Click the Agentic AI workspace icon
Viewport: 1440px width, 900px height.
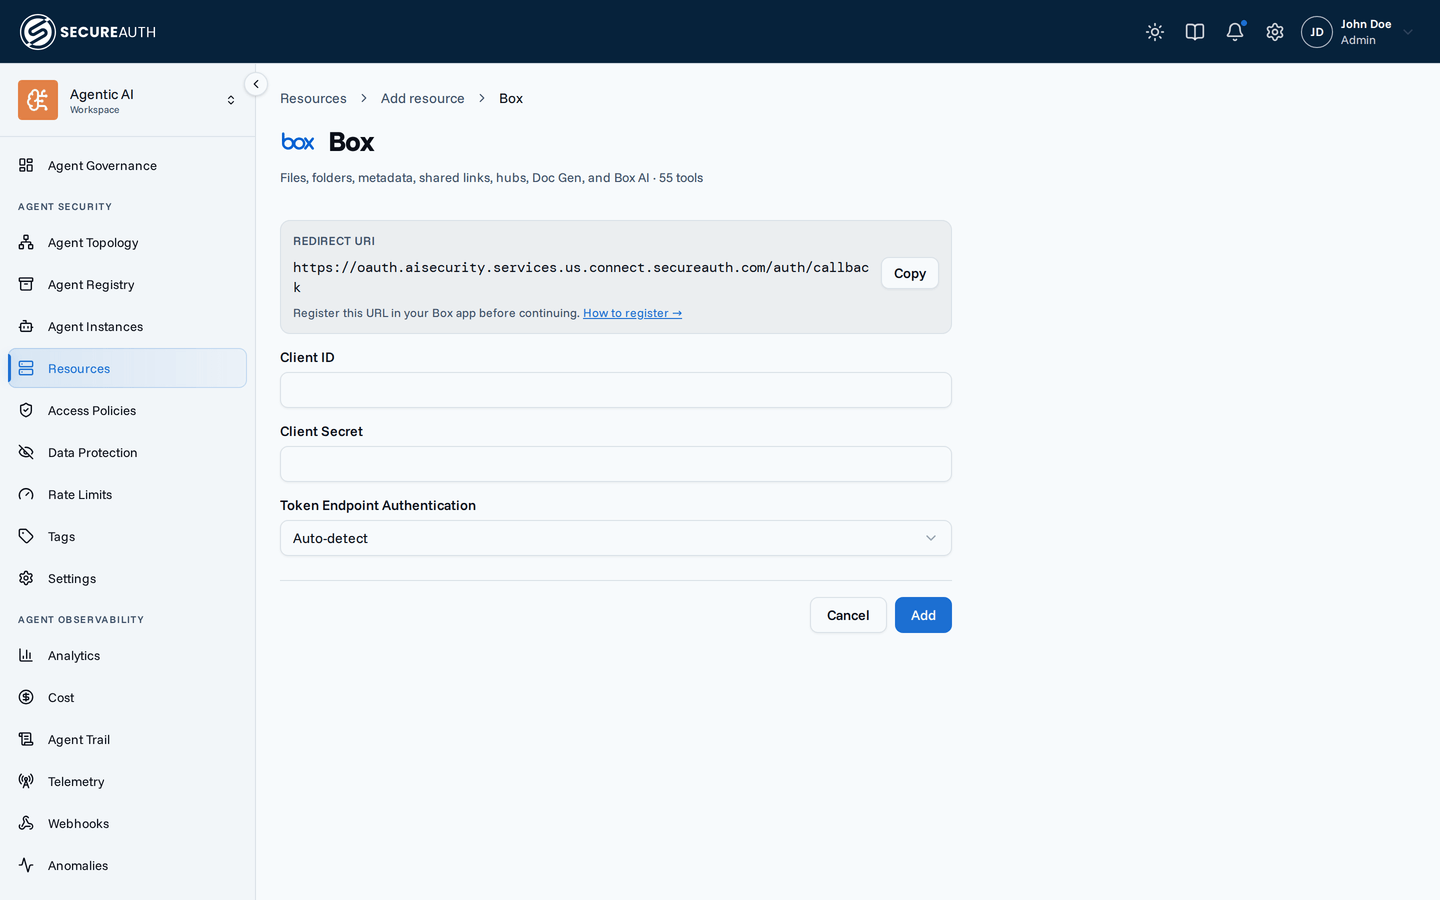point(38,100)
